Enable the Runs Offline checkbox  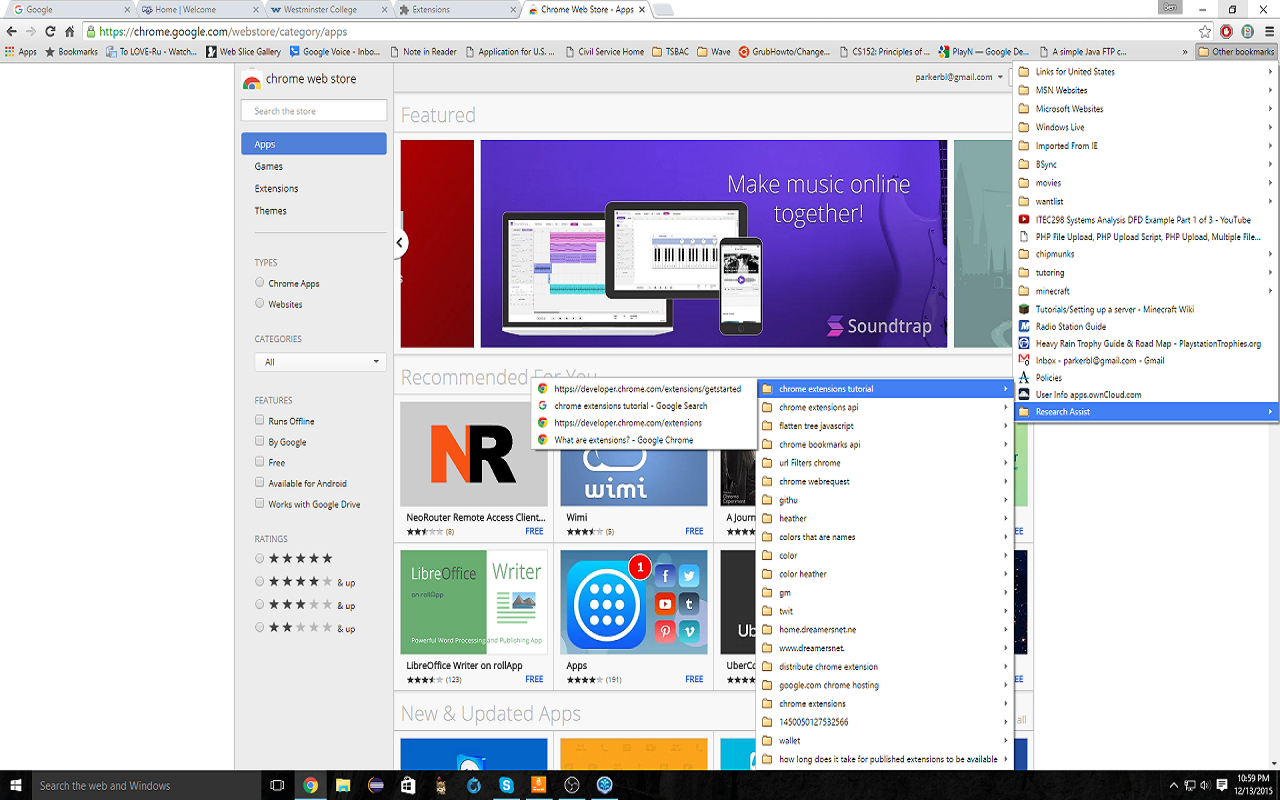click(x=260, y=421)
